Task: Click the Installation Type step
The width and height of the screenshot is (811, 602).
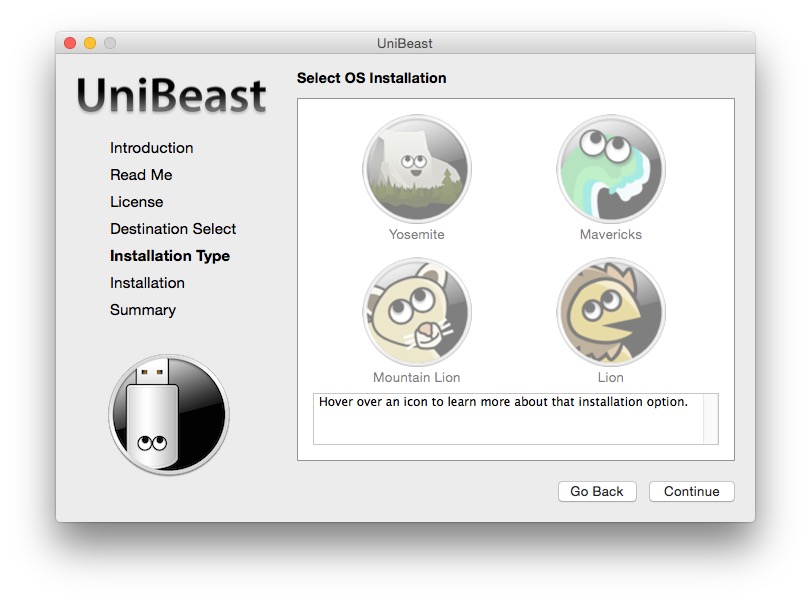Action: (x=170, y=256)
